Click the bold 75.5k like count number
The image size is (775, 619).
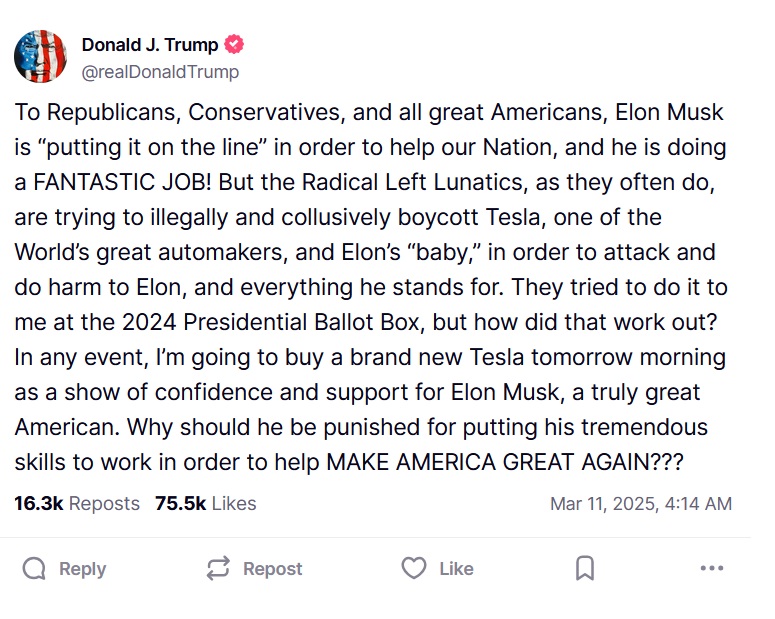tap(180, 504)
